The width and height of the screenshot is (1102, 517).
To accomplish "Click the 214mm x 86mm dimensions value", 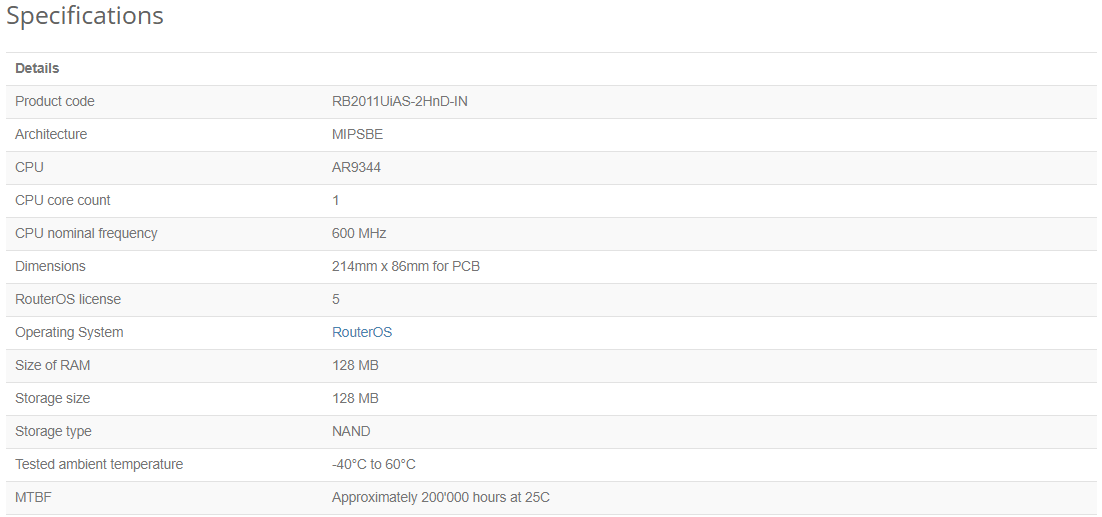I will (406, 266).
